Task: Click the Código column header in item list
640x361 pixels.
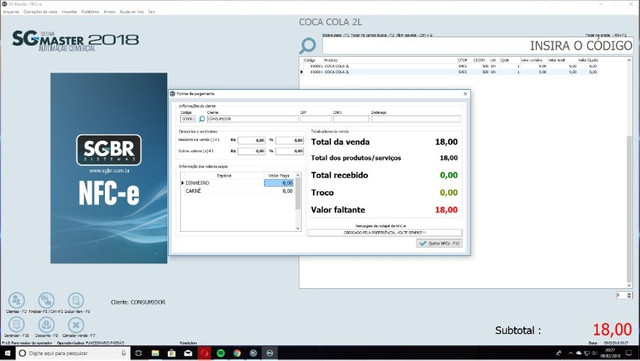Action: [310, 60]
